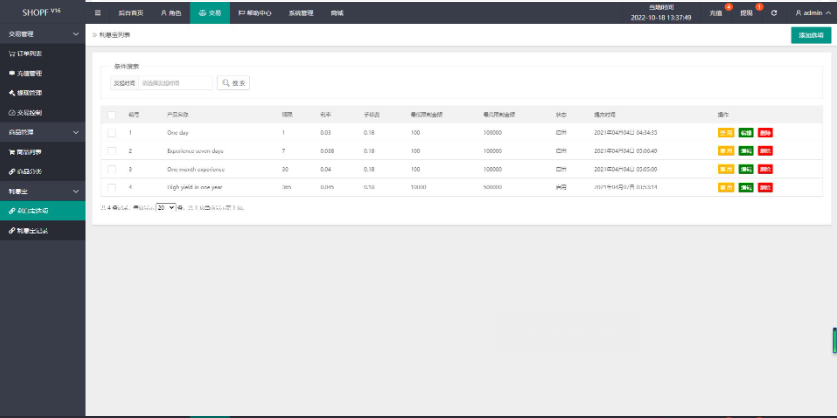The width and height of the screenshot is (837, 418).
Task: Click period value 365
Action: point(285,187)
